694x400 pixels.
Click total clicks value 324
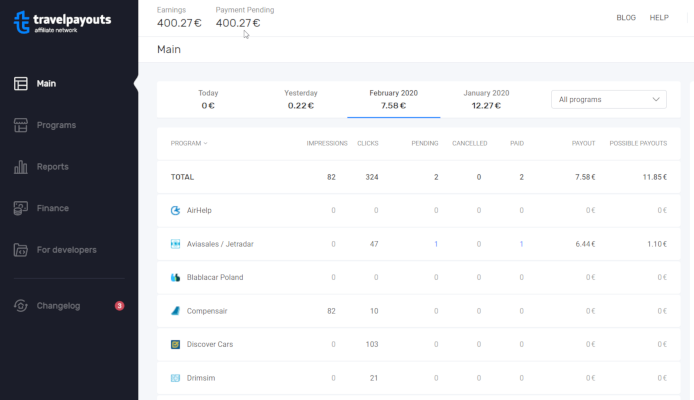click(x=372, y=177)
